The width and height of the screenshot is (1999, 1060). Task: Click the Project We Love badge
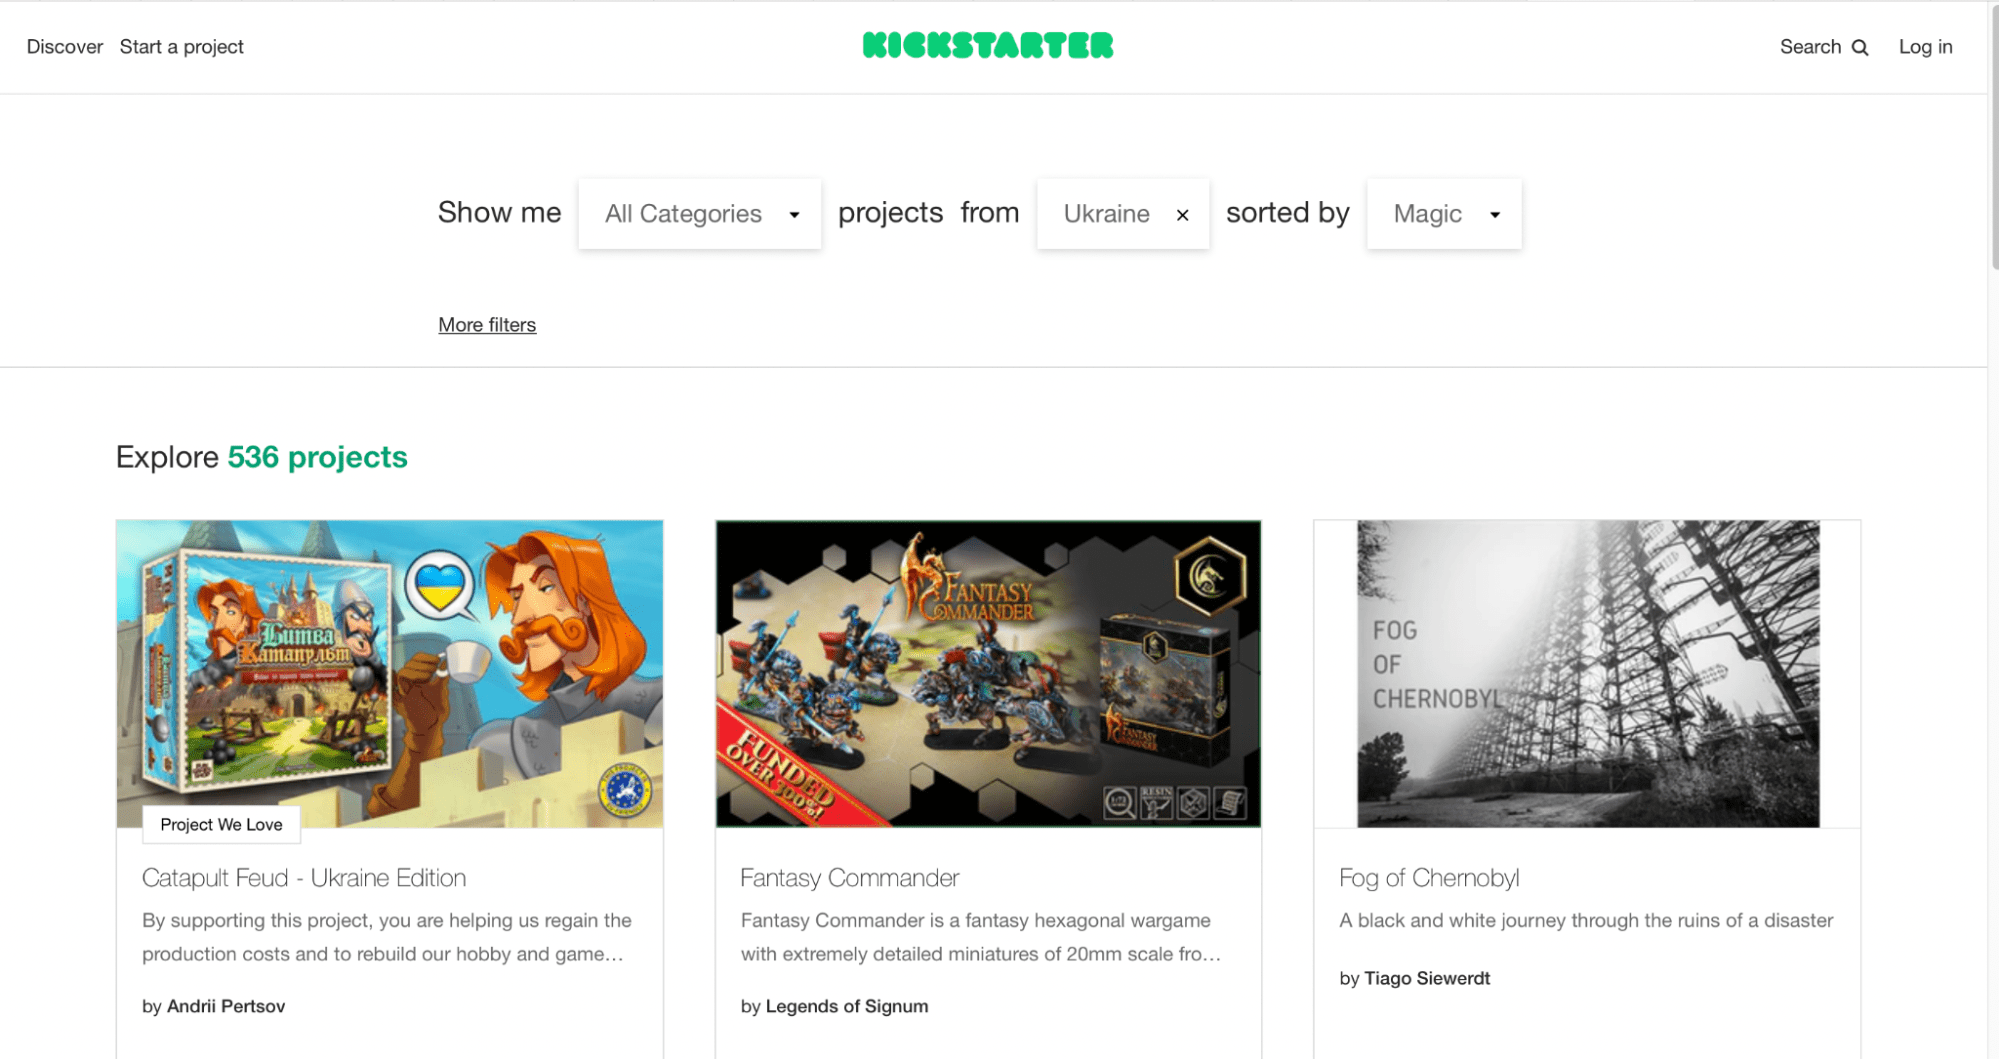[x=221, y=825]
